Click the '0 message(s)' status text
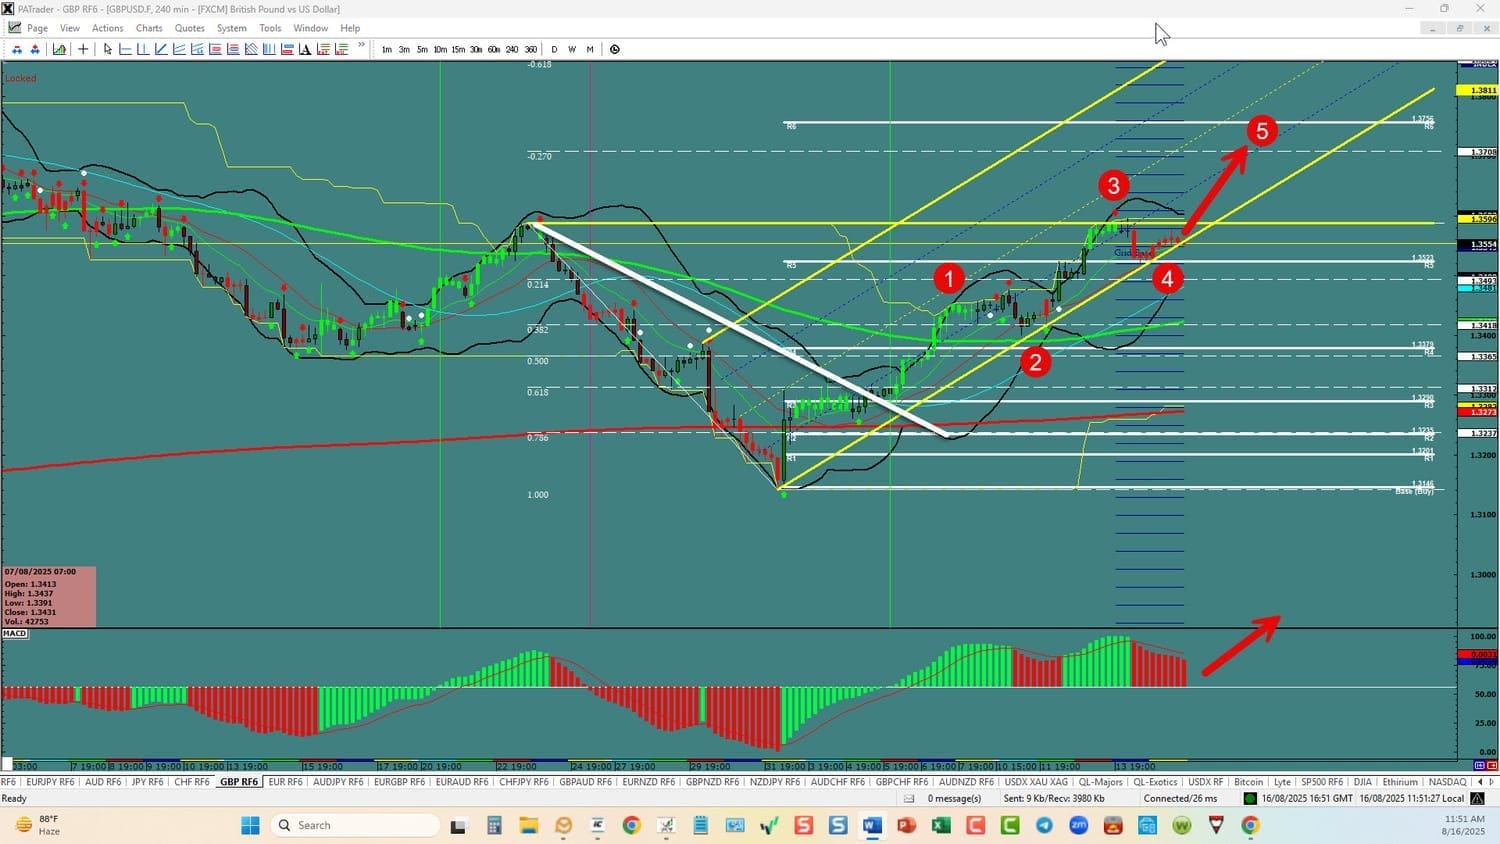Screen dimensions: 1500x844 point(954,798)
